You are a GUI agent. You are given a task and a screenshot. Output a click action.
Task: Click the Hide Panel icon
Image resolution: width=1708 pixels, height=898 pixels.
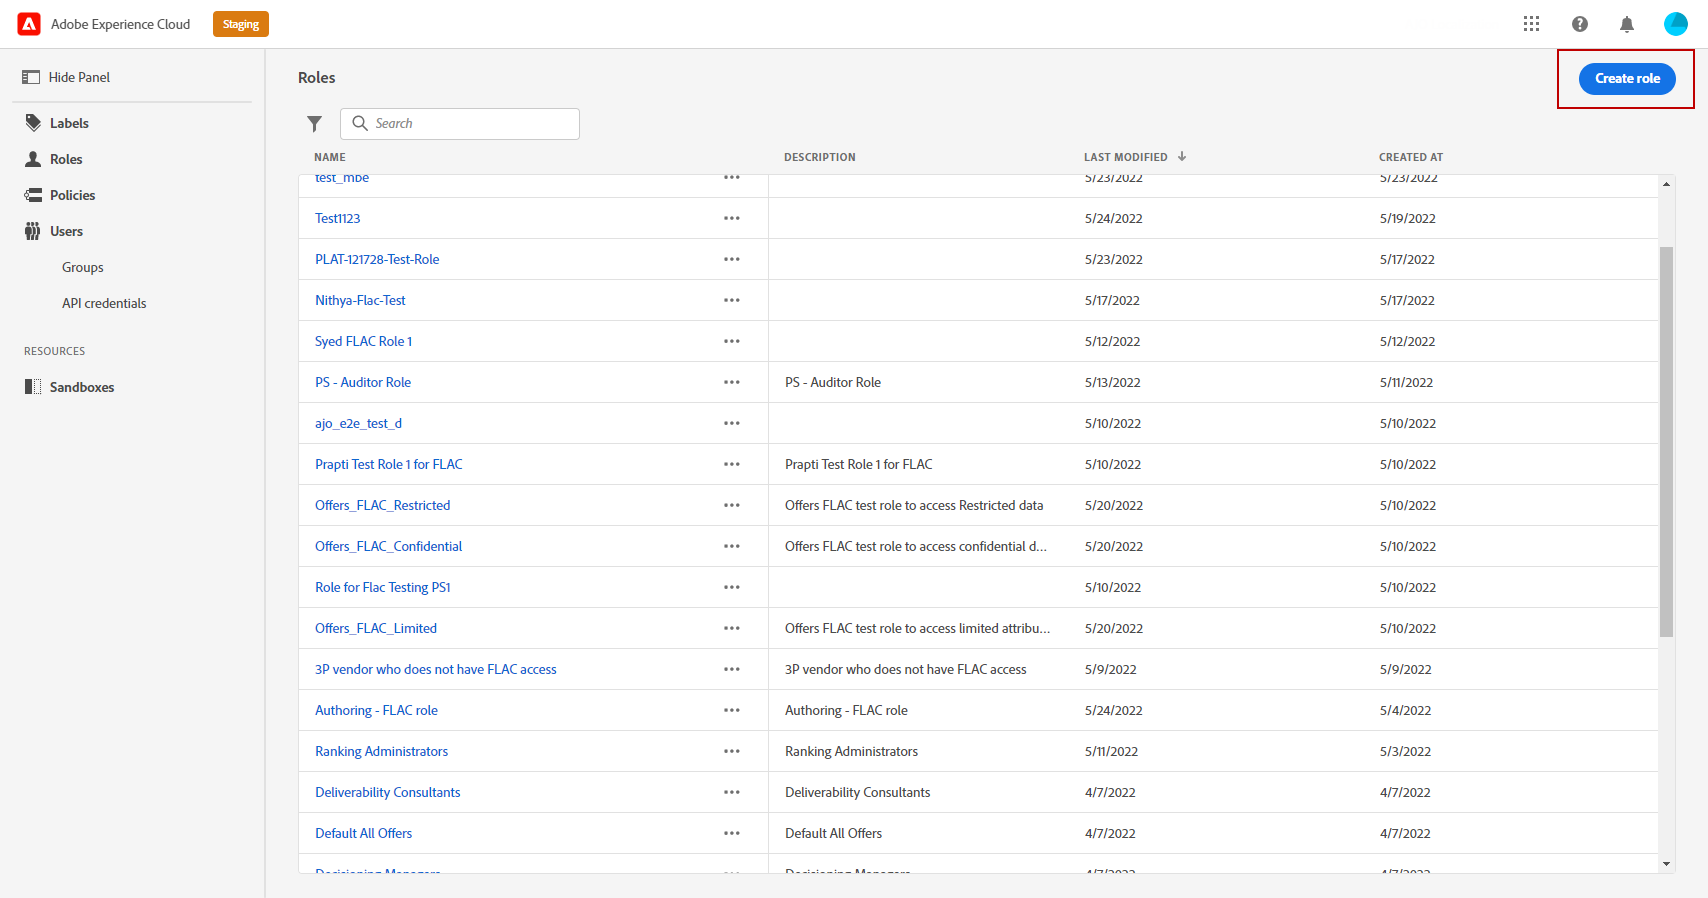[31, 77]
